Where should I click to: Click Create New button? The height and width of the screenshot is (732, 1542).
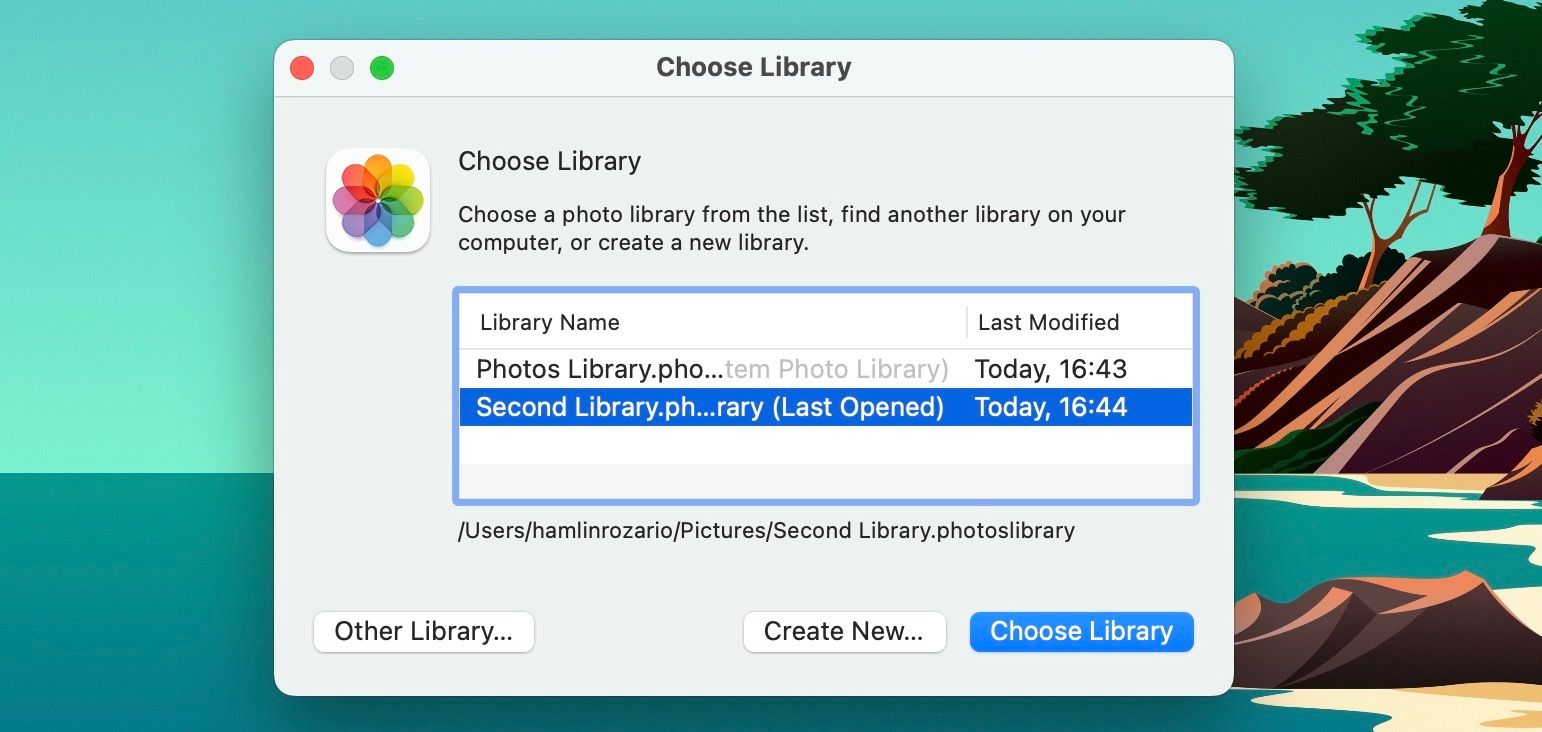tap(844, 631)
